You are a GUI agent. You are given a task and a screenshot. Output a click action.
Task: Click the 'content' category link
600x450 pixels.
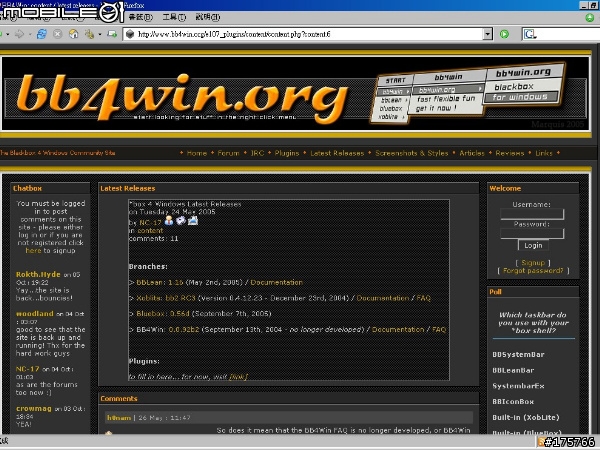150,230
